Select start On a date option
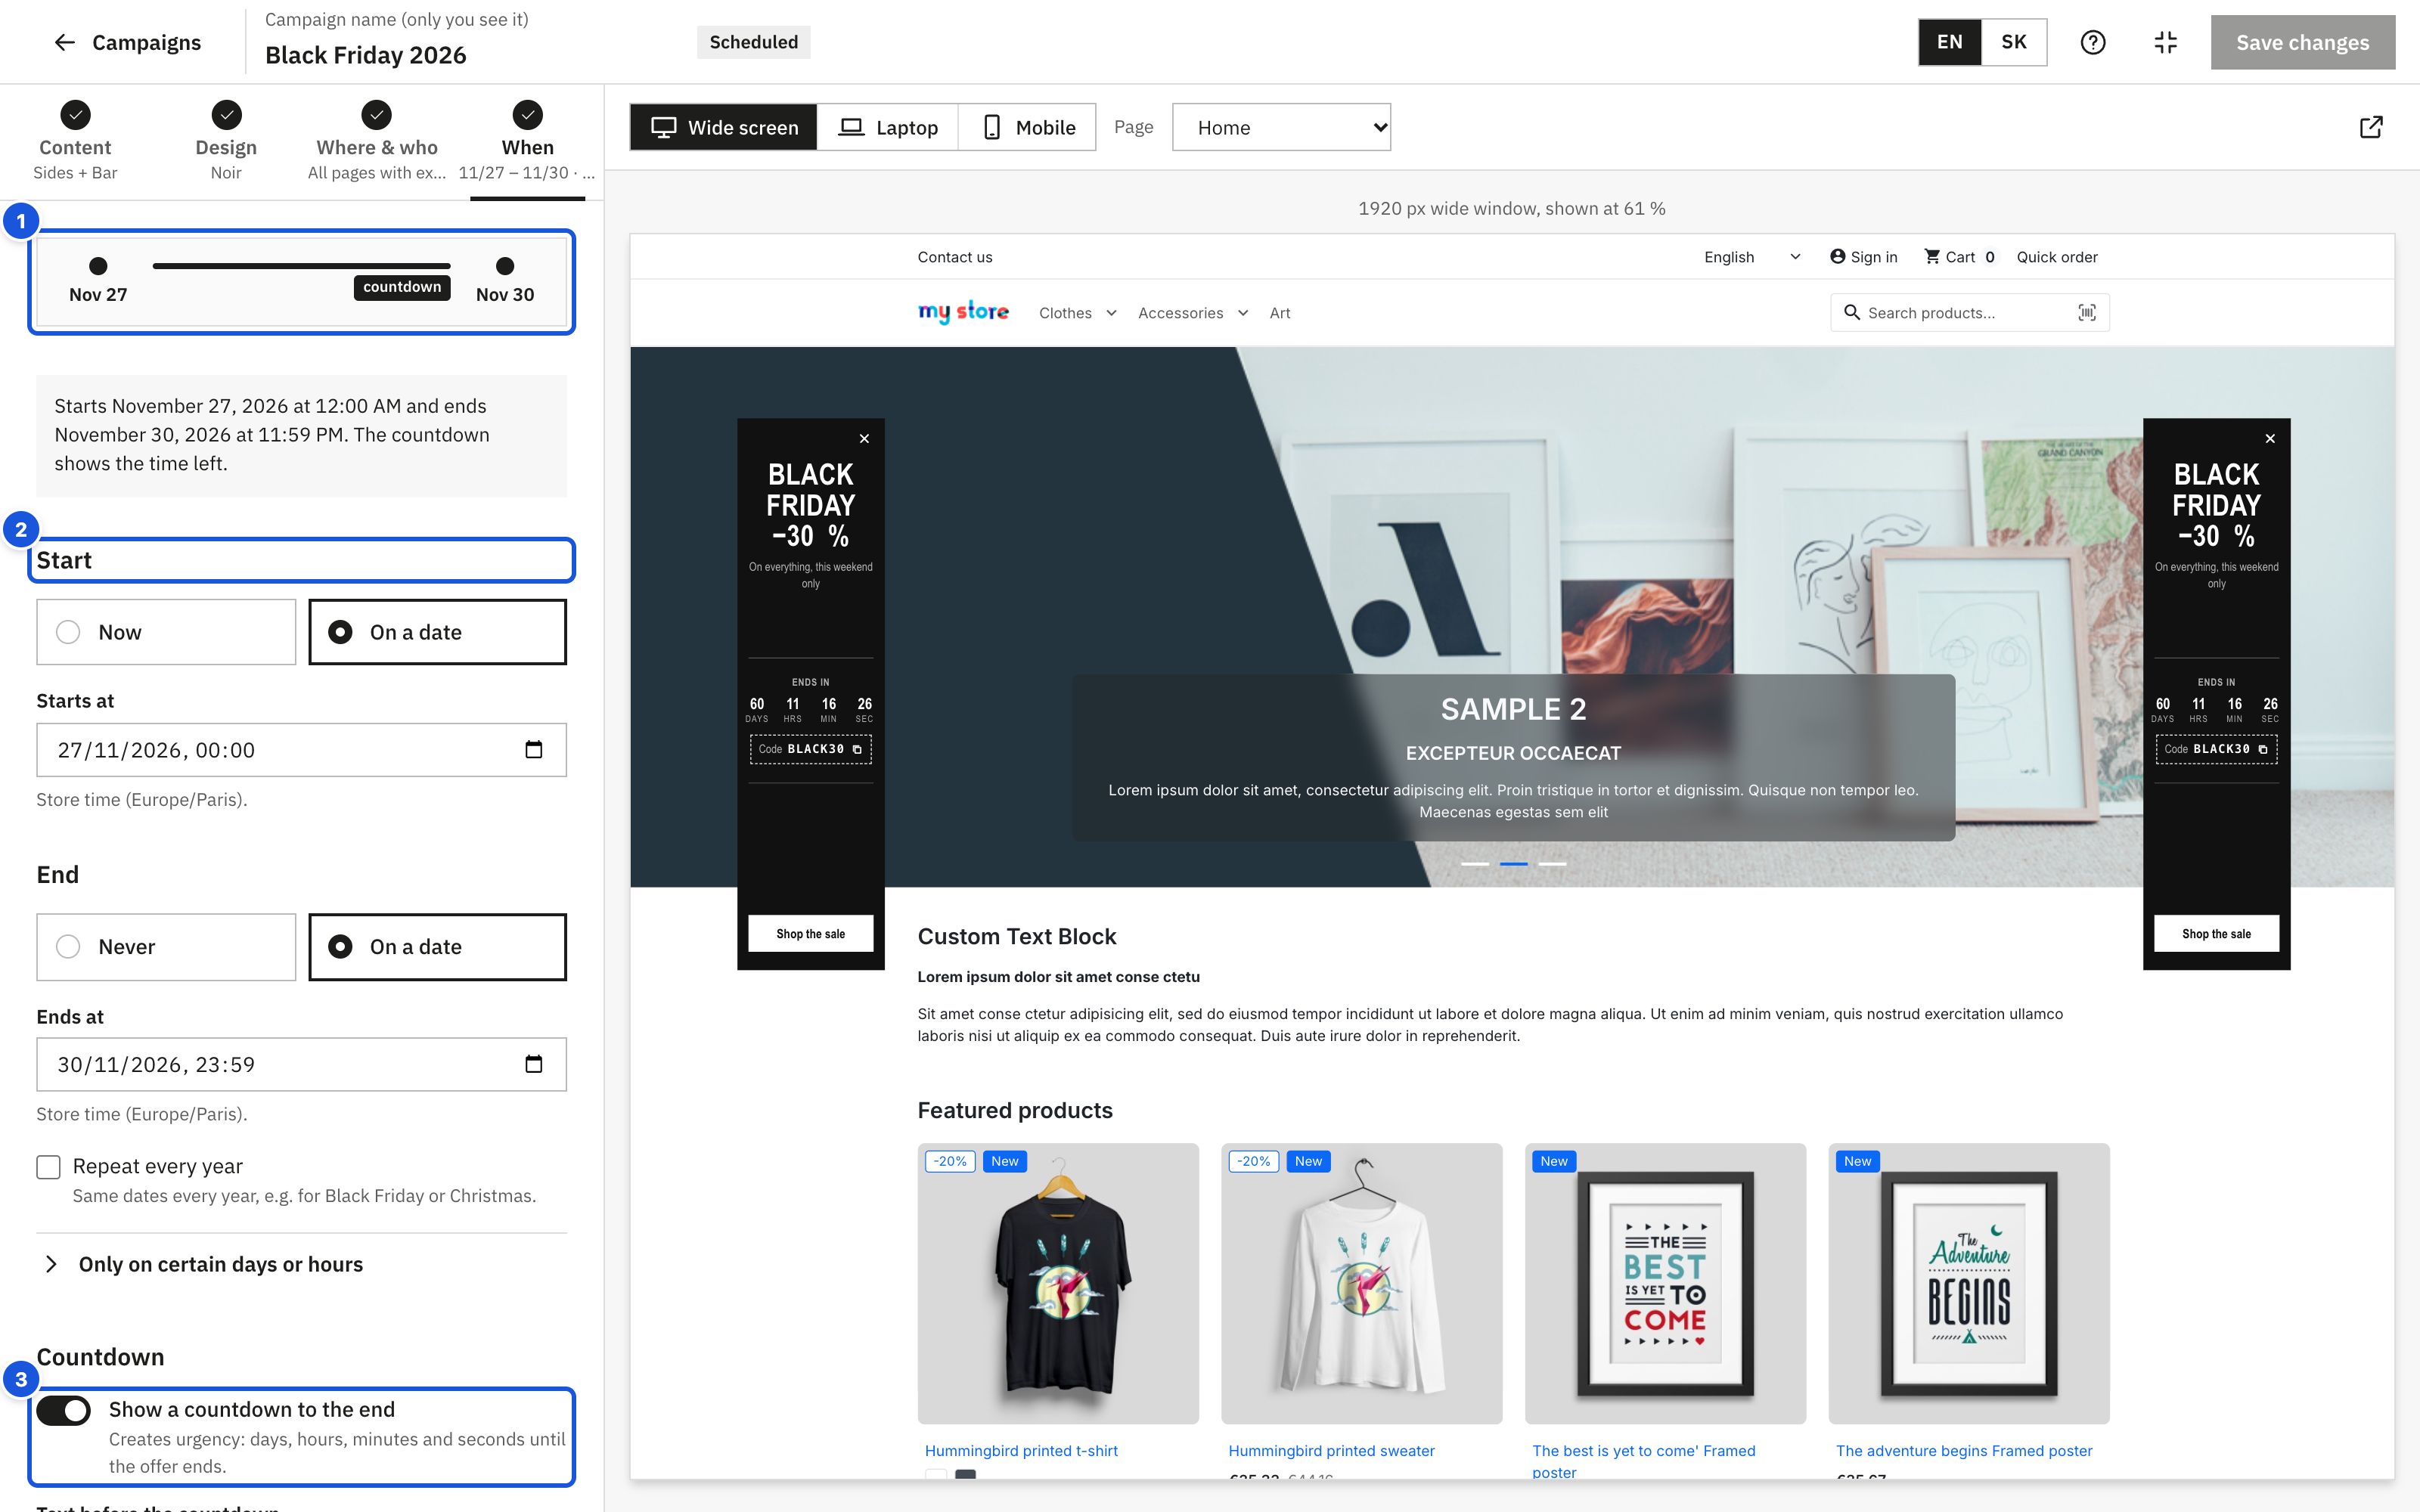The height and width of the screenshot is (1512, 2420). tap(437, 632)
